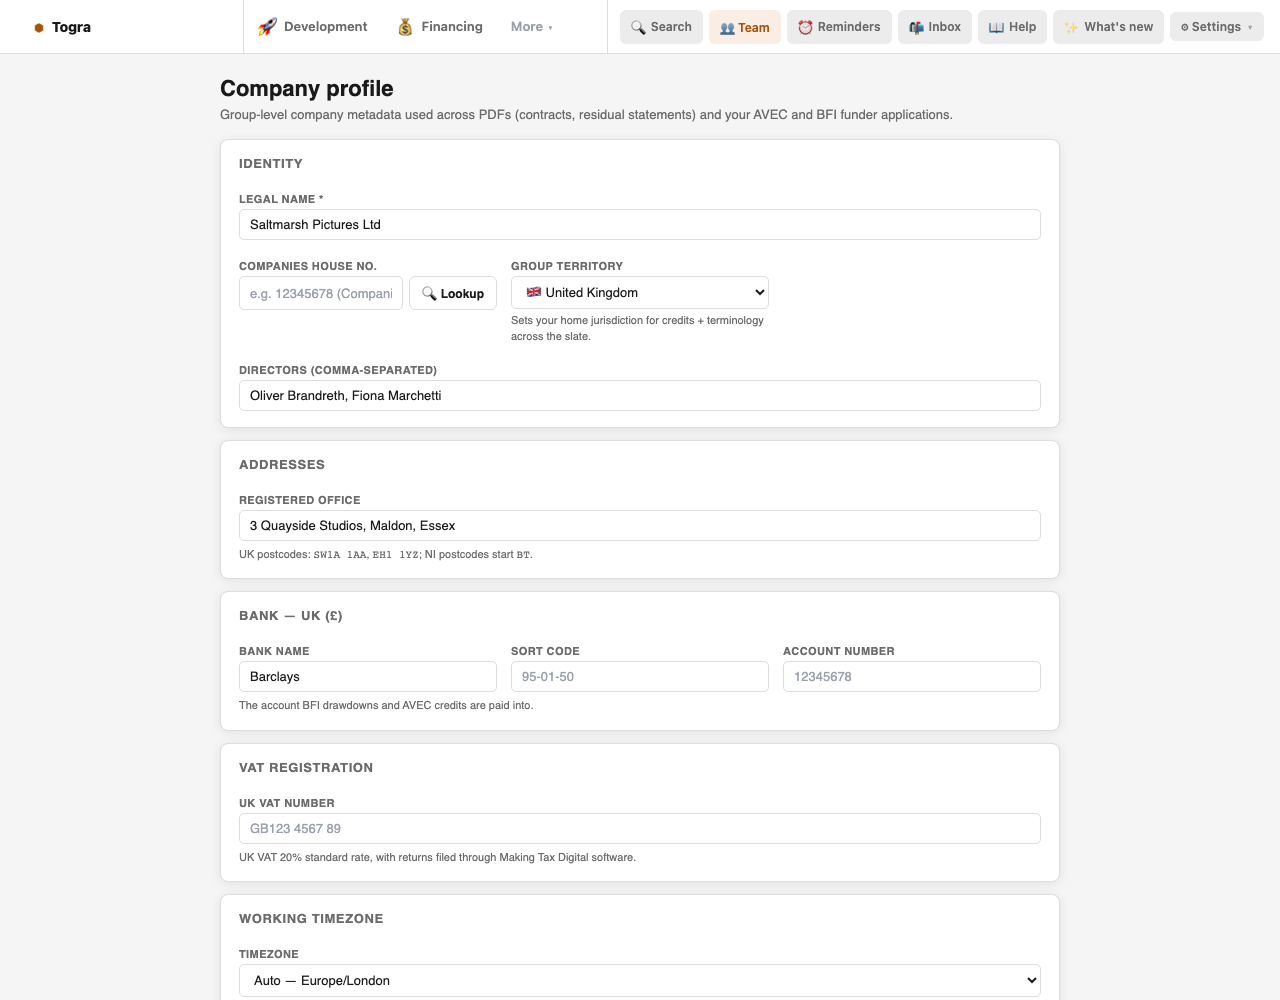1280x1000 pixels.
Task: Click the money bag icon beside Financing
Action: point(405,27)
